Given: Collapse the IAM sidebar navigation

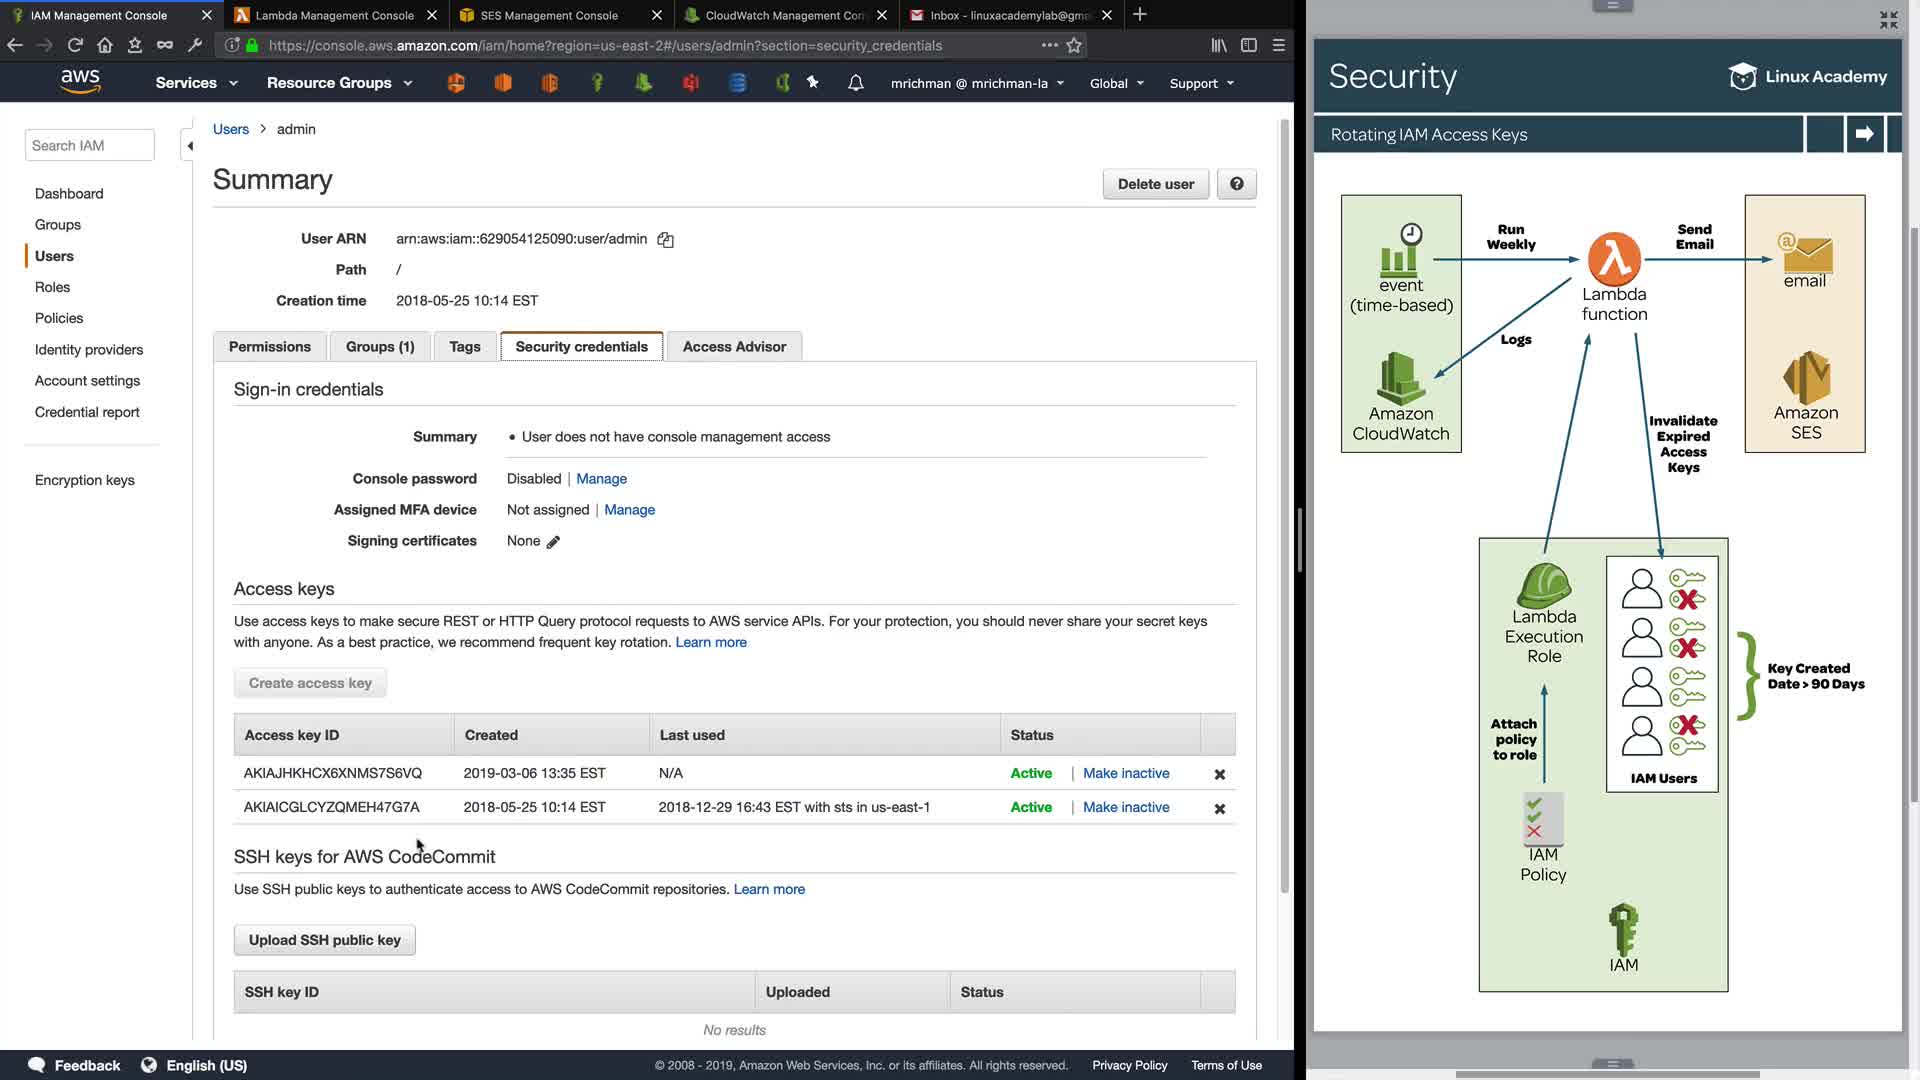Looking at the screenshot, I should [x=189, y=146].
